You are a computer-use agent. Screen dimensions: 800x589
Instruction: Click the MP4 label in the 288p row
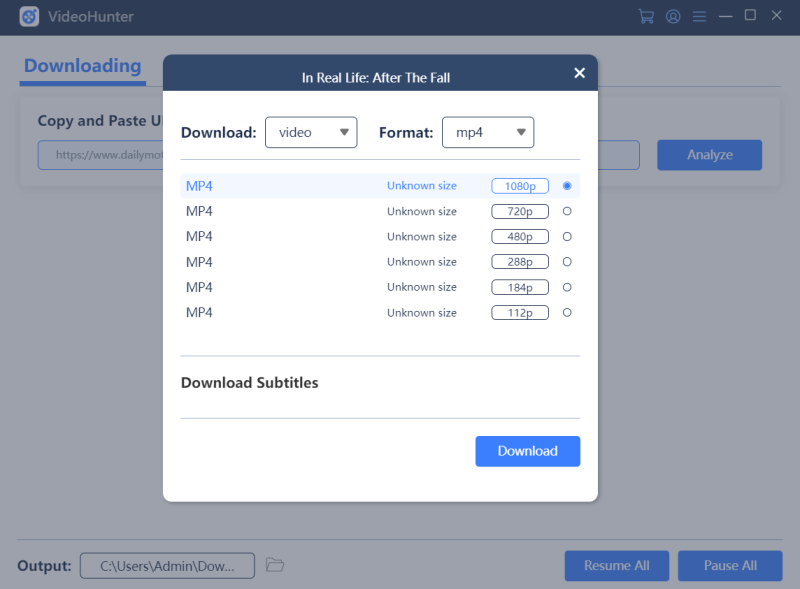(199, 262)
